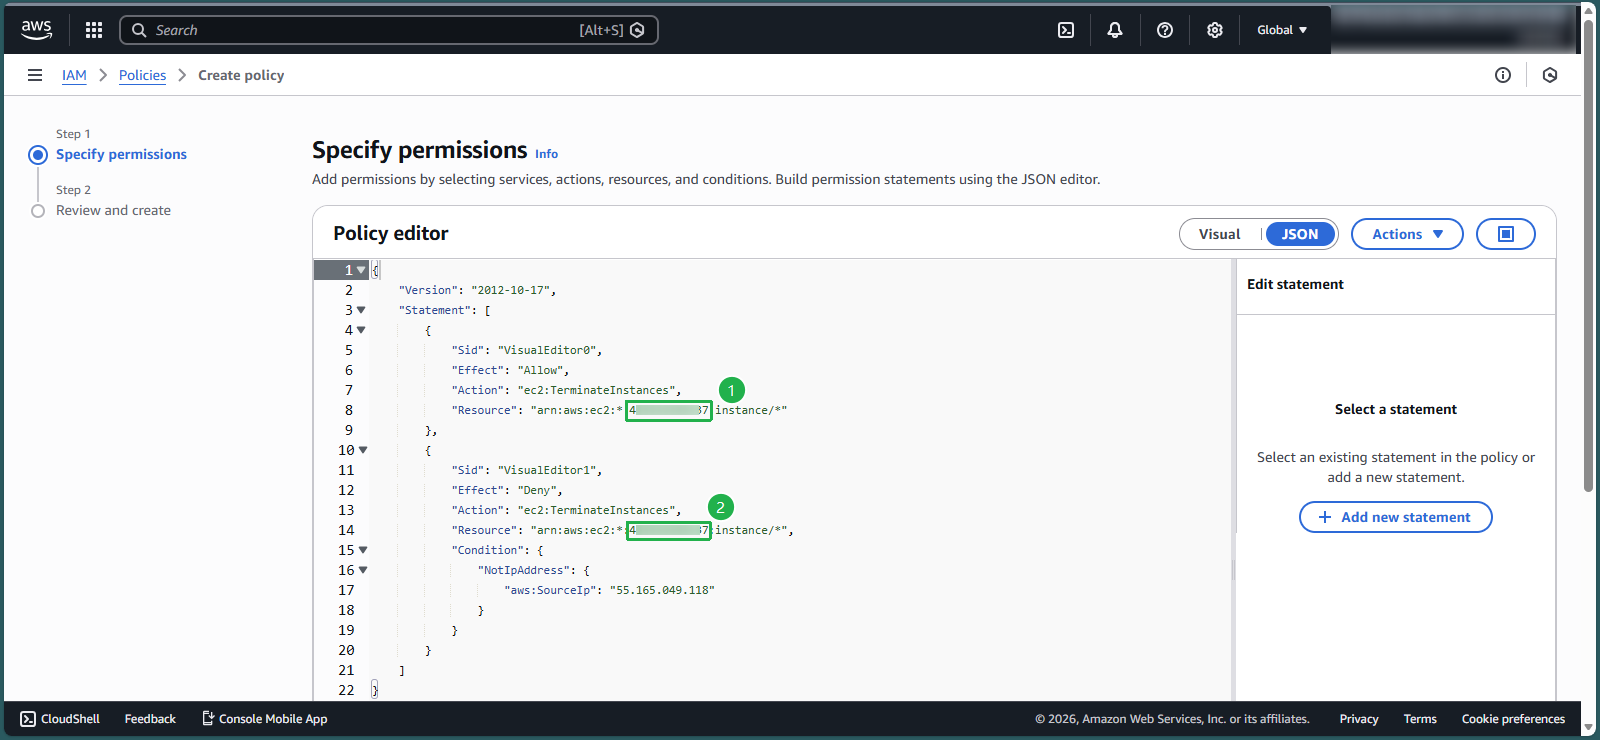This screenshot has width=1600, height=740.
Task: Open the Global region dropdown
Action: coord(1282,30)
